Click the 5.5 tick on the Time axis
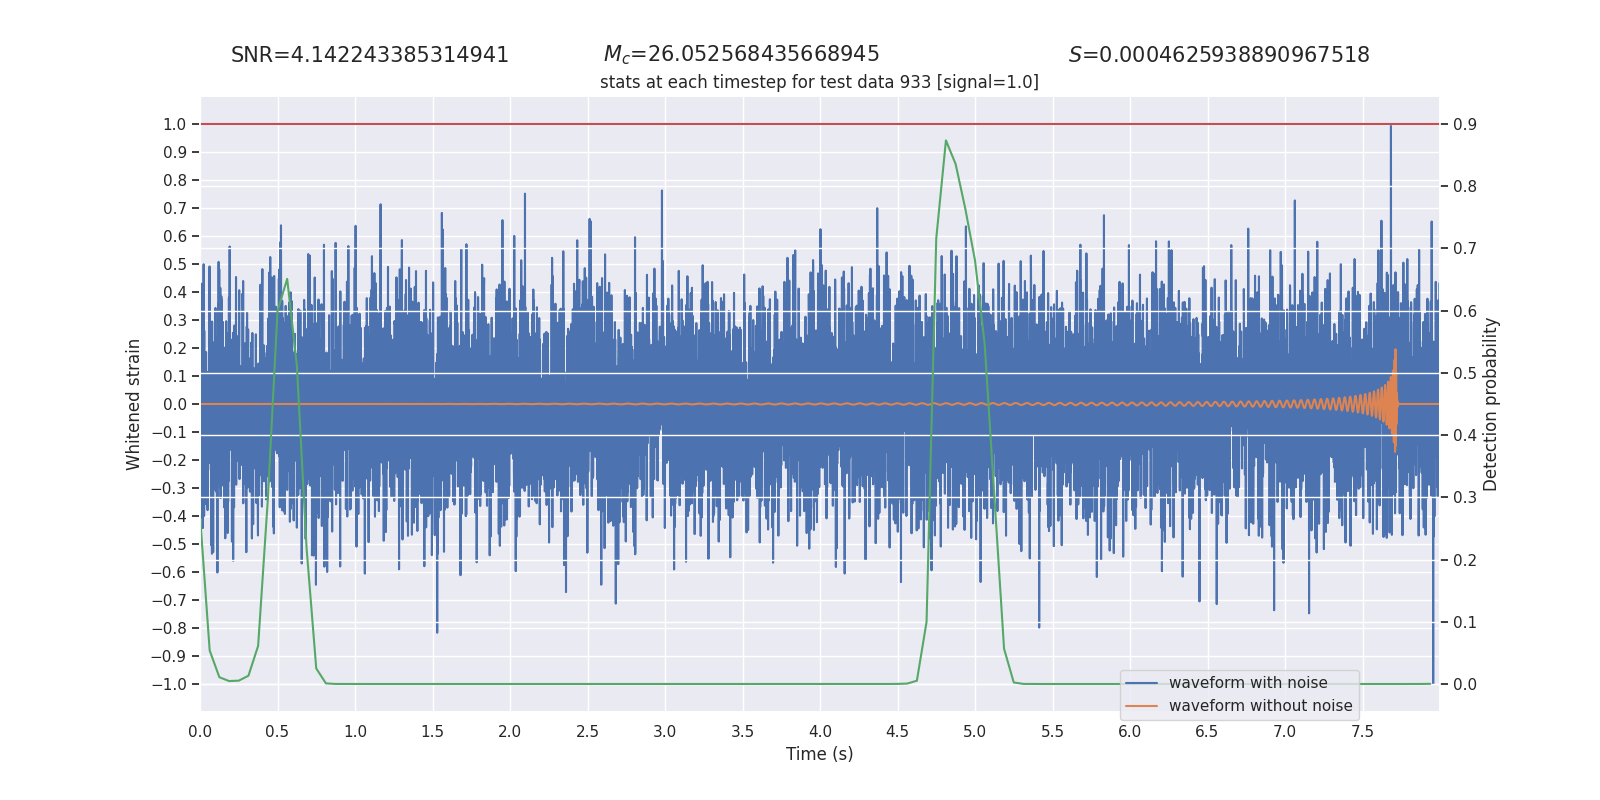 coord(1053,731)
